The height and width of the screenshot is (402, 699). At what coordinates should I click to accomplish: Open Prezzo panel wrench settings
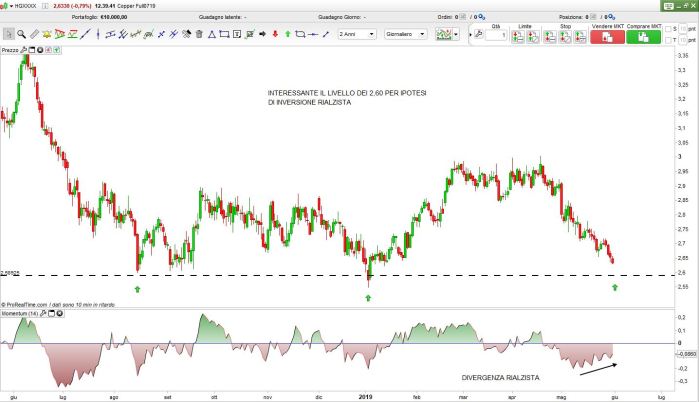click(x=24, y=48)
